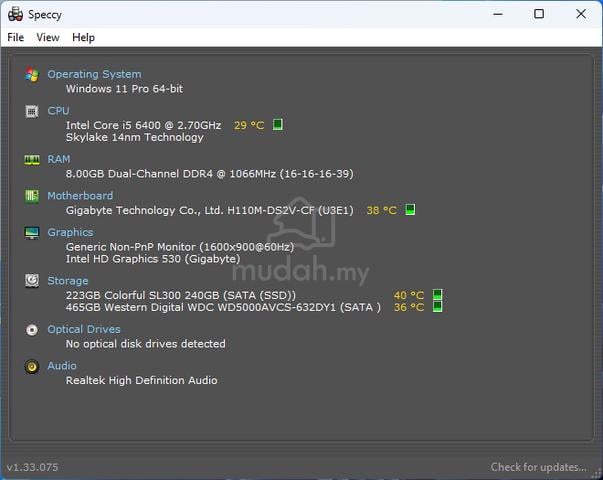Minimize the Speccy window

[x=498, y=14]
